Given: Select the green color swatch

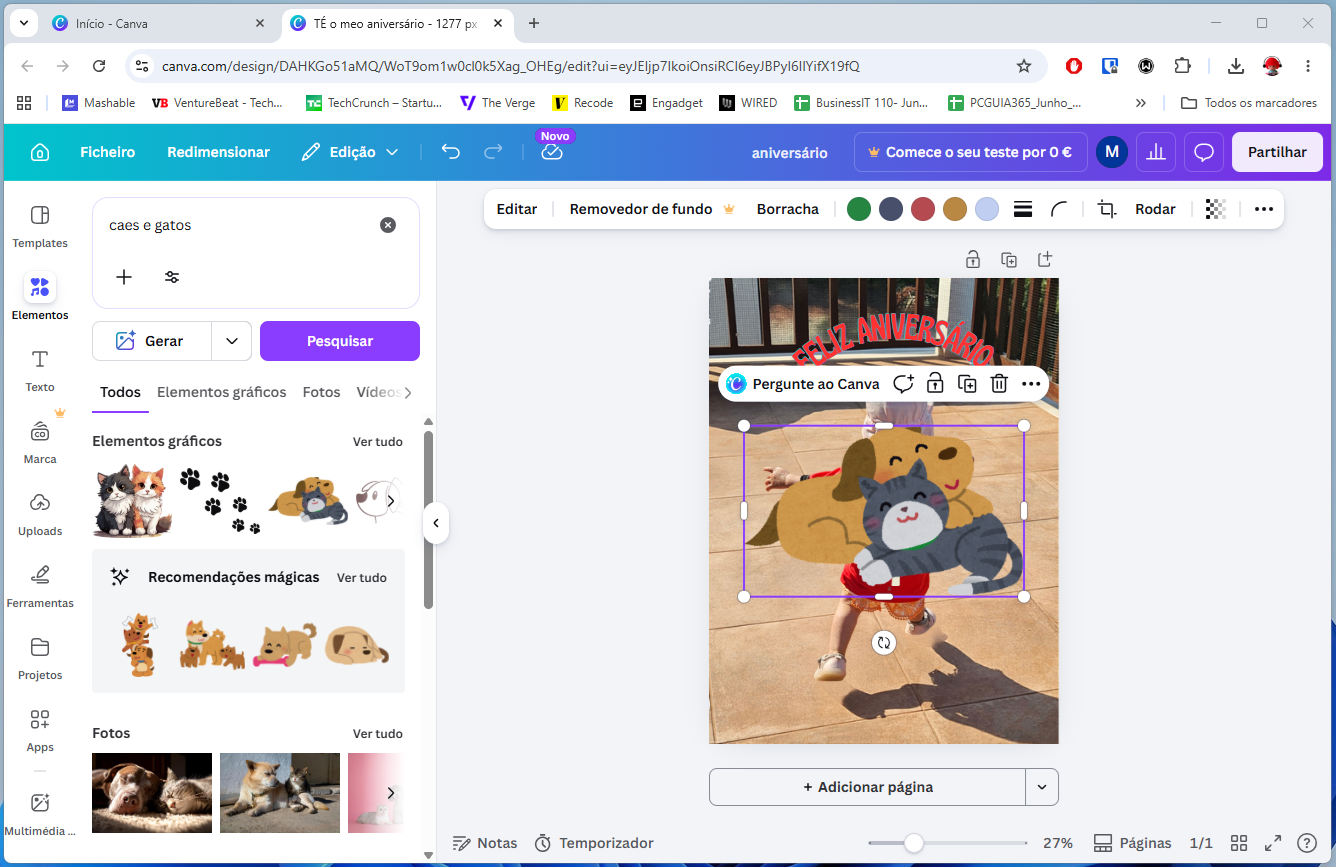Looking at the screenshot, I should [859, 209].
